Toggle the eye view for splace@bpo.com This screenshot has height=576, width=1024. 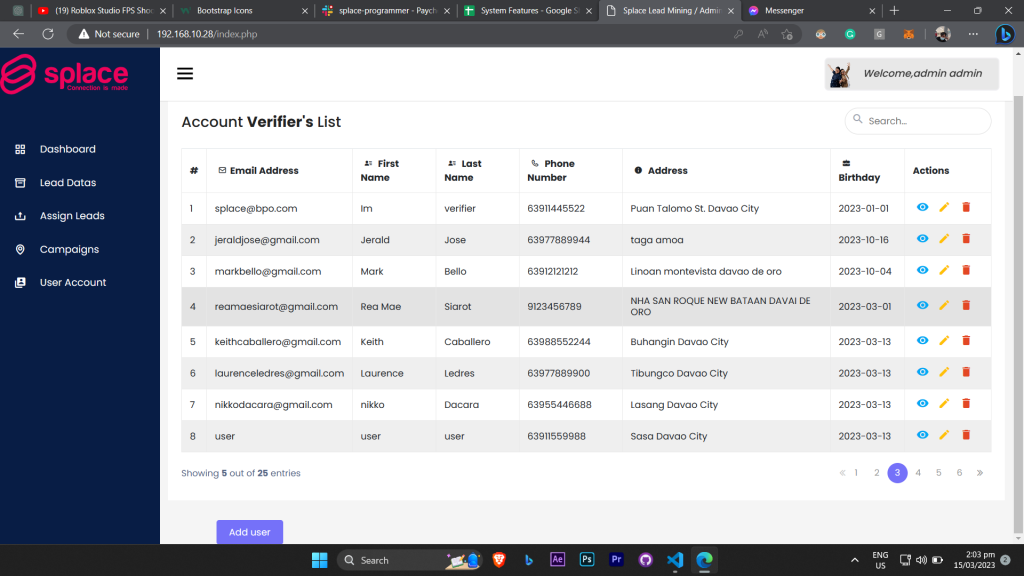pyautogui.click(x=922, y=208)
